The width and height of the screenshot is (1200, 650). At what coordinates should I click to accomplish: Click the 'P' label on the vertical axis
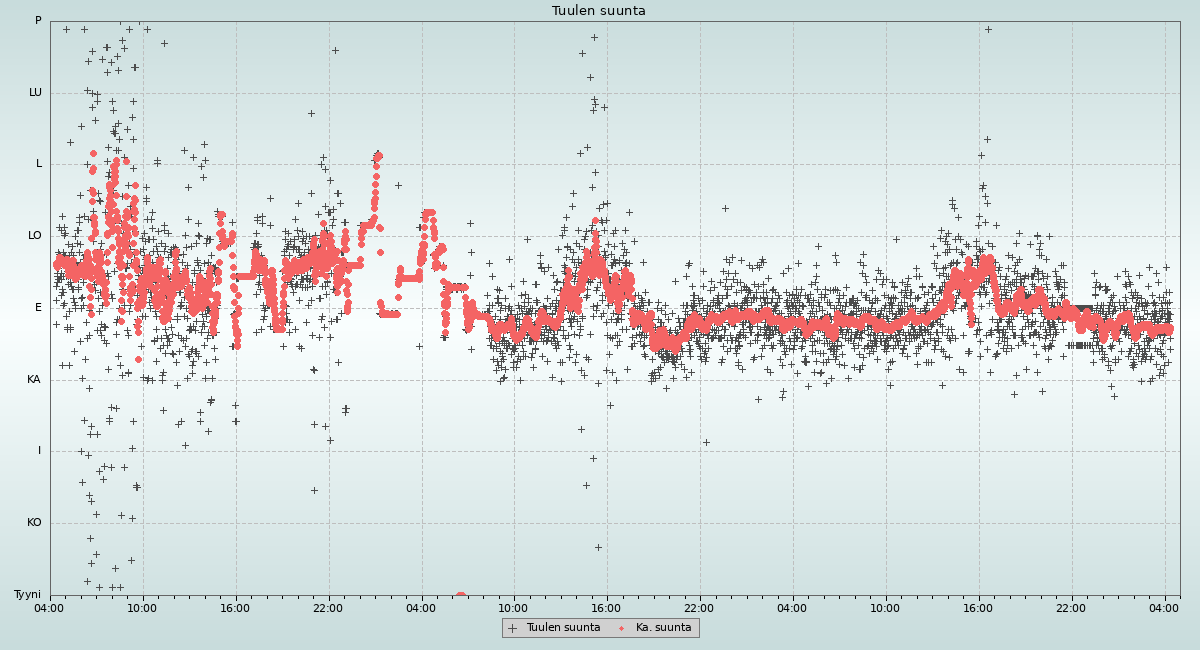[x=38, y=21]
